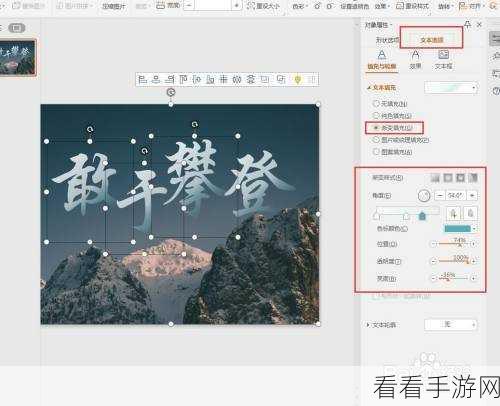Toggle the checkbox below the 亮度 slider
The height and width of the screenshot is (406, 500).
pyautogui.click(x=375, y=296)
